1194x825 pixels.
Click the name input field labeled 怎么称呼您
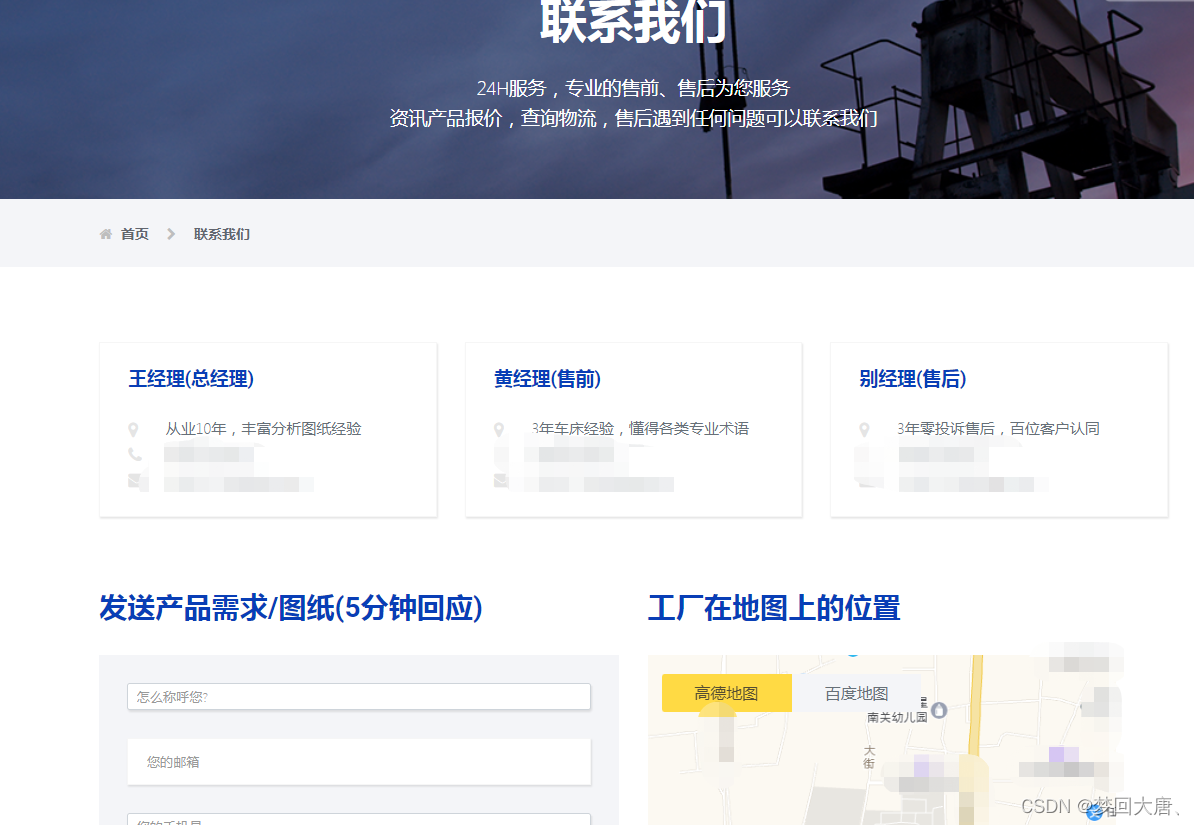pyautogui.click(x=358, y=695)
